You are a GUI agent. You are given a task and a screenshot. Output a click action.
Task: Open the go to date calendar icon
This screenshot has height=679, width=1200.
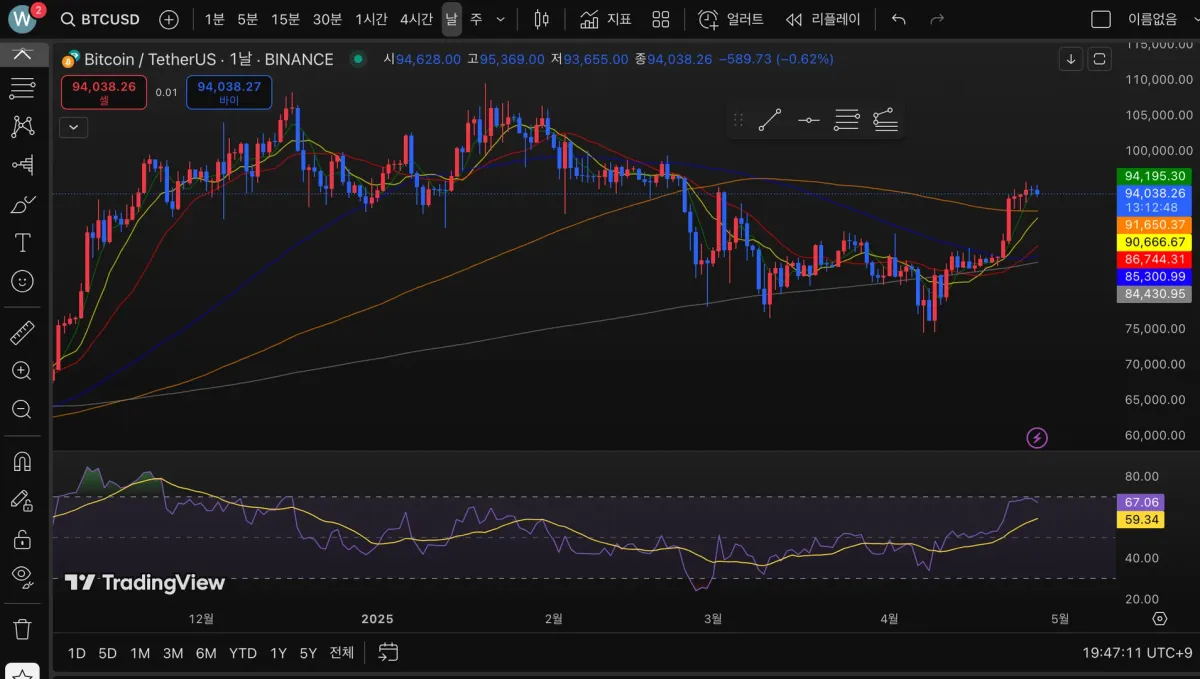click(x=388, y=653)
